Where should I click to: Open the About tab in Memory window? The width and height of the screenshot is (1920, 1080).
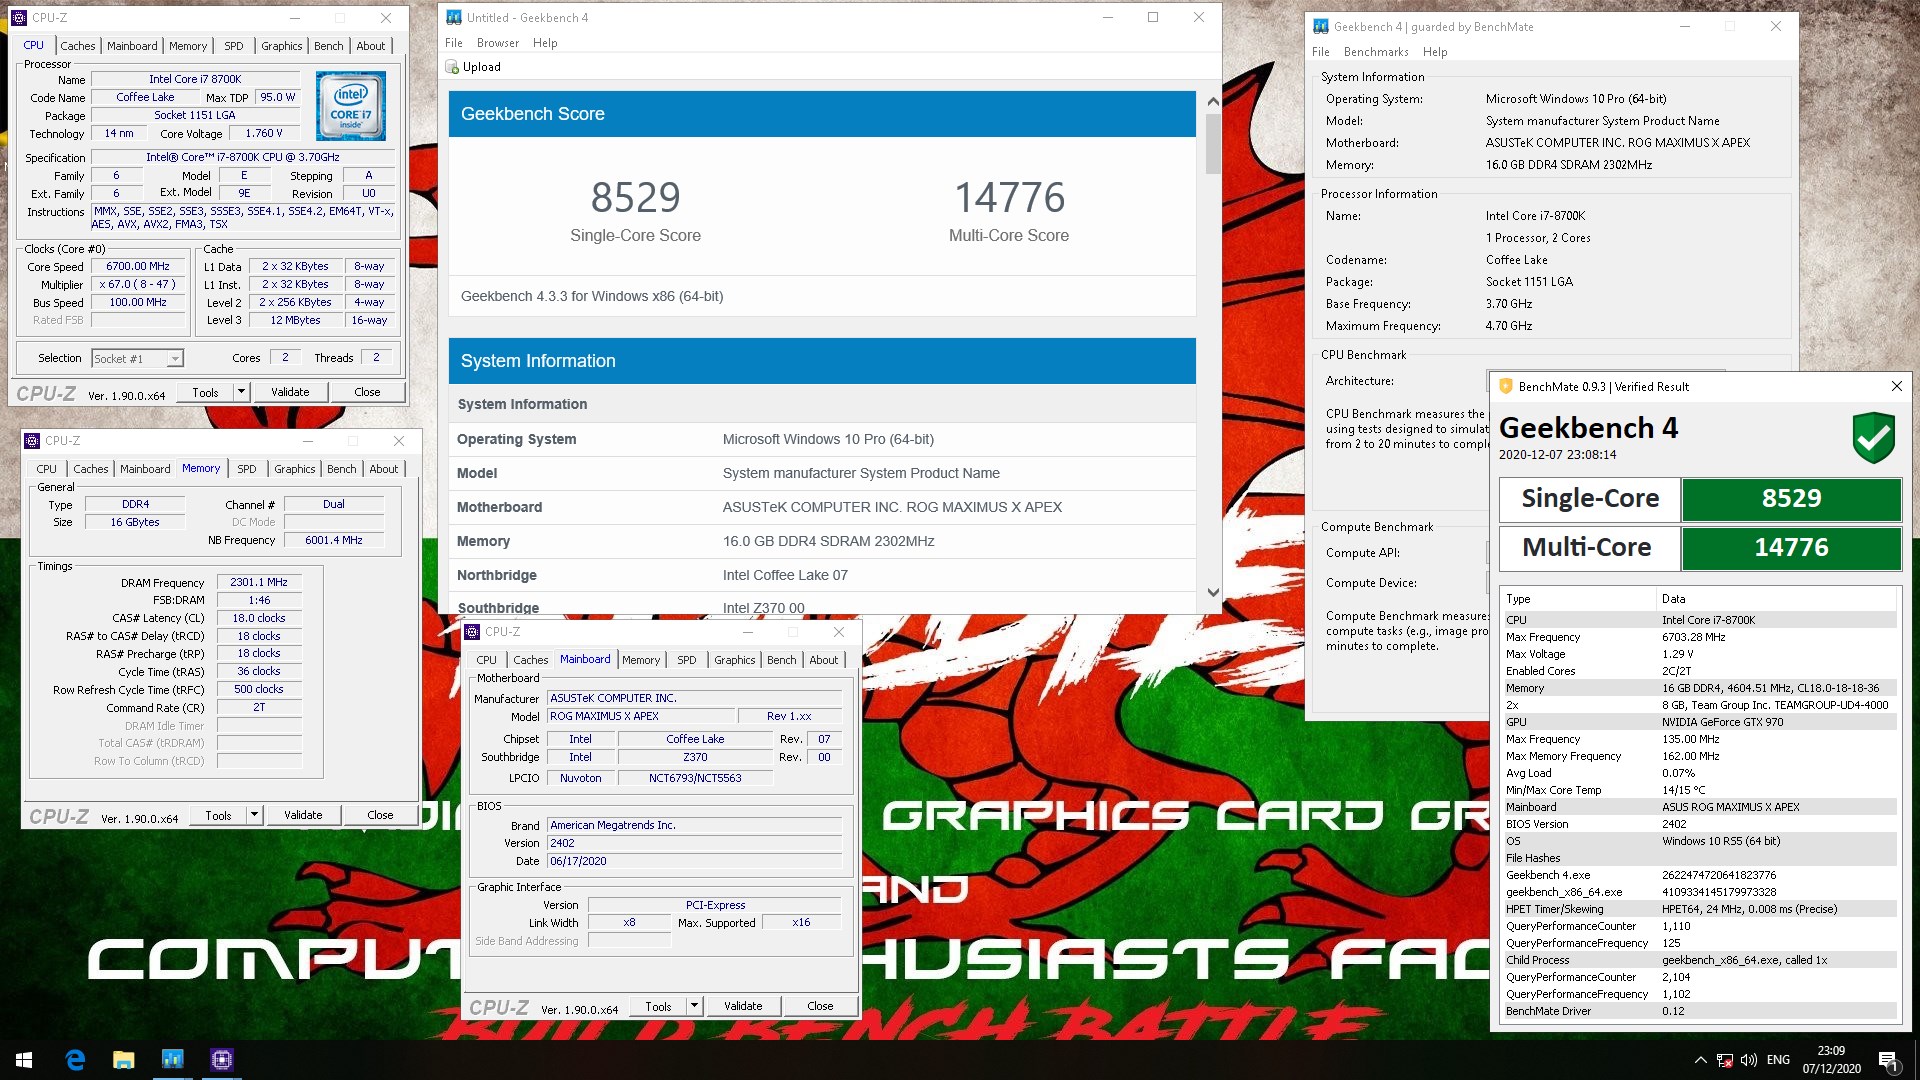pyautogui.click(x=384, y=469)
